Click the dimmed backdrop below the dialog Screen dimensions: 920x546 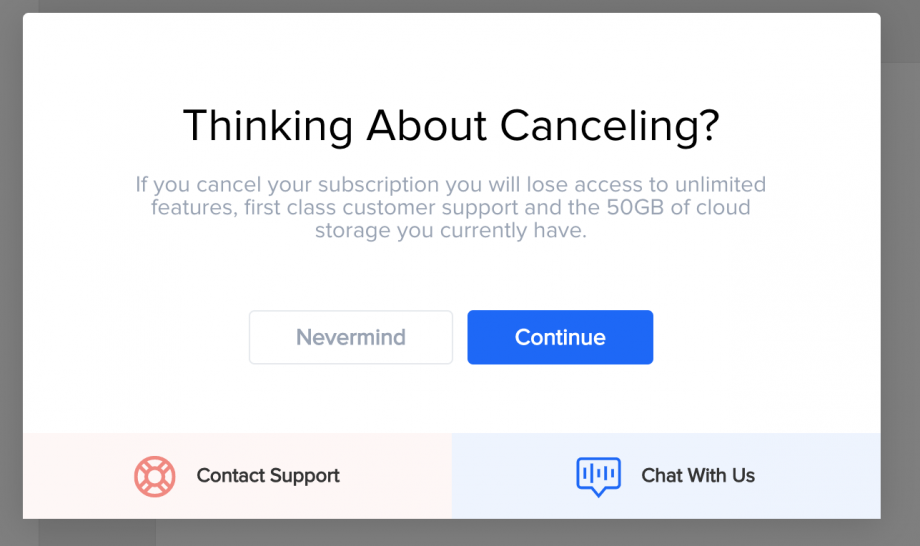pos(451,533)
